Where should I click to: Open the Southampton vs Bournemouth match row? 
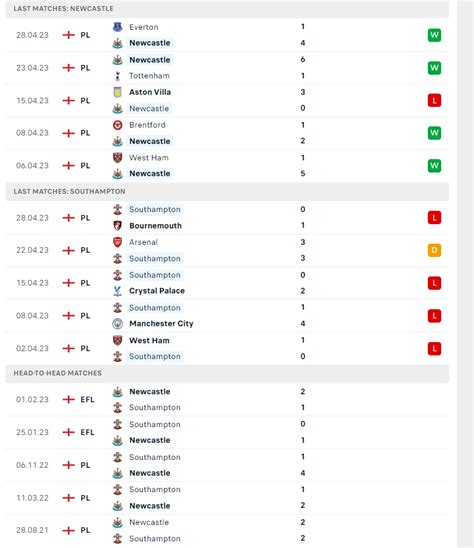click(227, 217)
